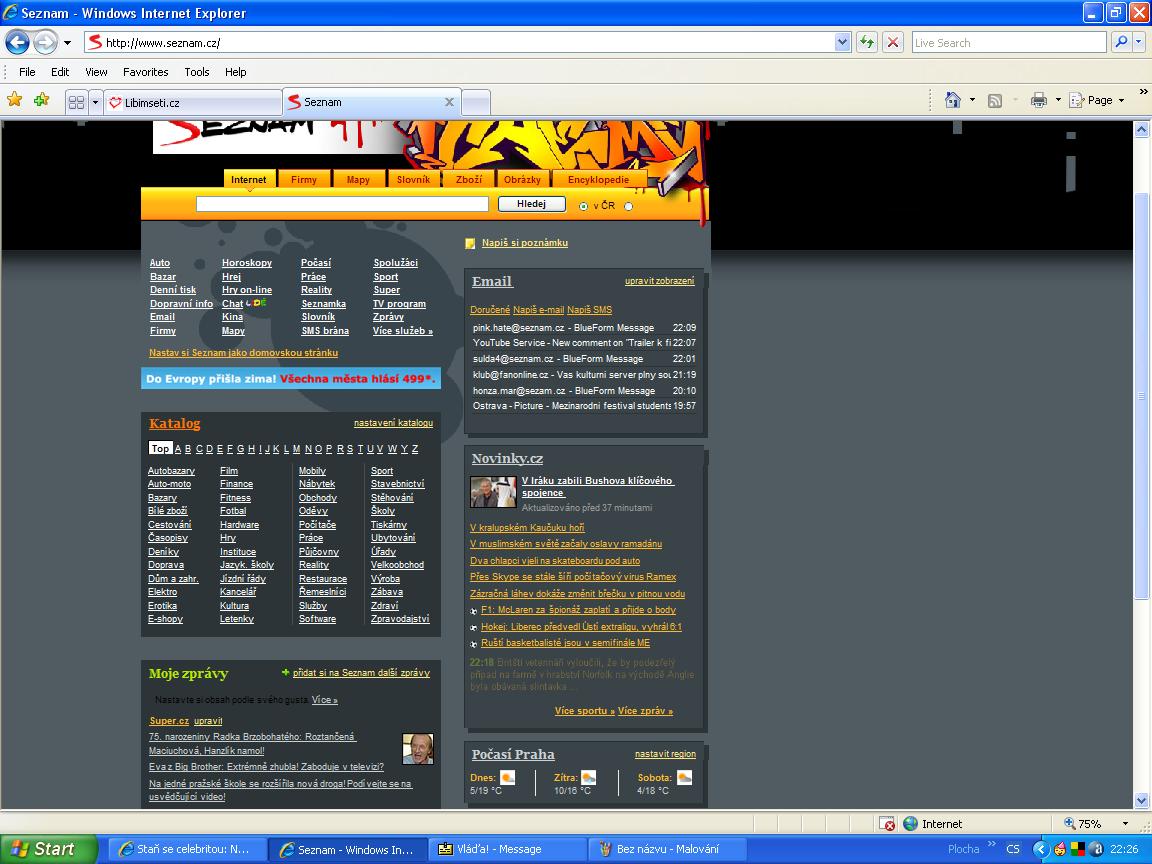This screenshot has height=864, width=1152.
Task: Click the vertical scrollbar thumb
Action: [x=1141, y=397]
